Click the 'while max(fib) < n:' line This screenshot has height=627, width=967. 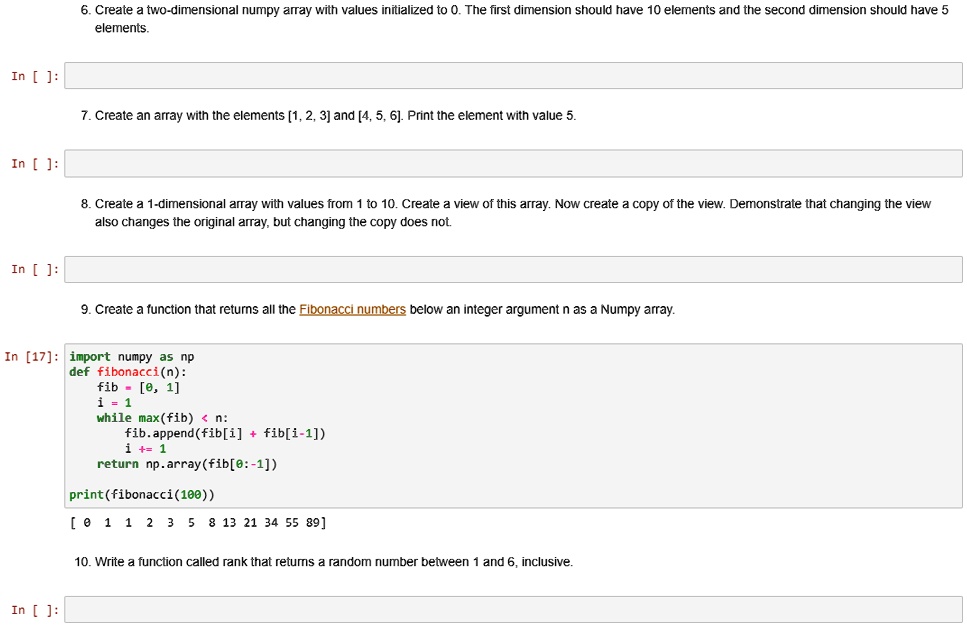[162, 418]
